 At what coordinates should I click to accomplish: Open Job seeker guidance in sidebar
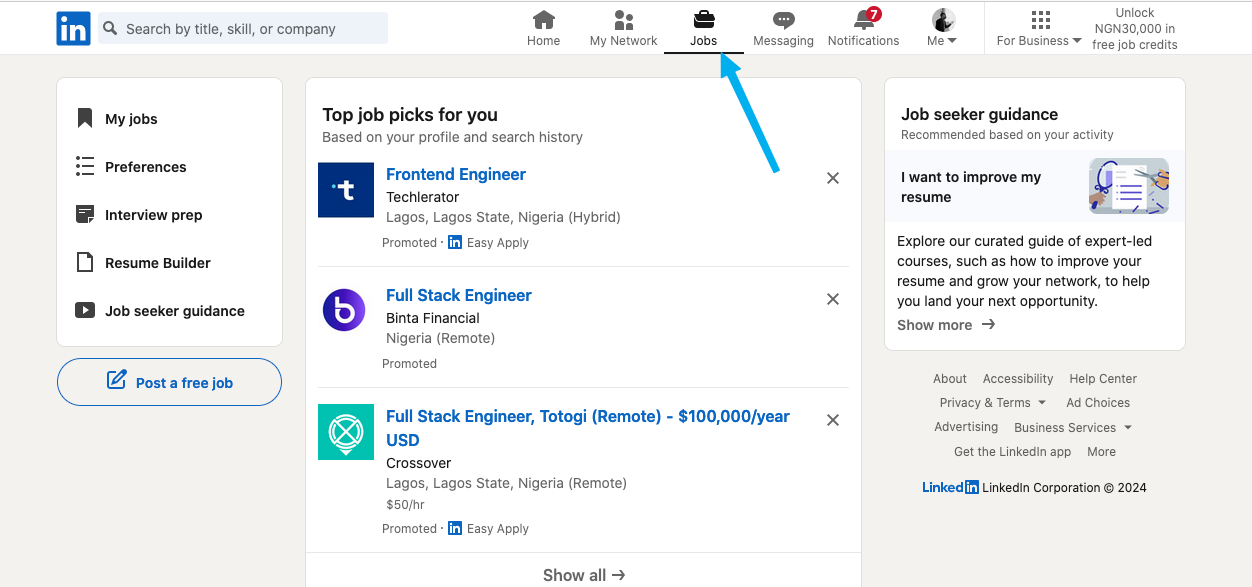click(175, 311)
